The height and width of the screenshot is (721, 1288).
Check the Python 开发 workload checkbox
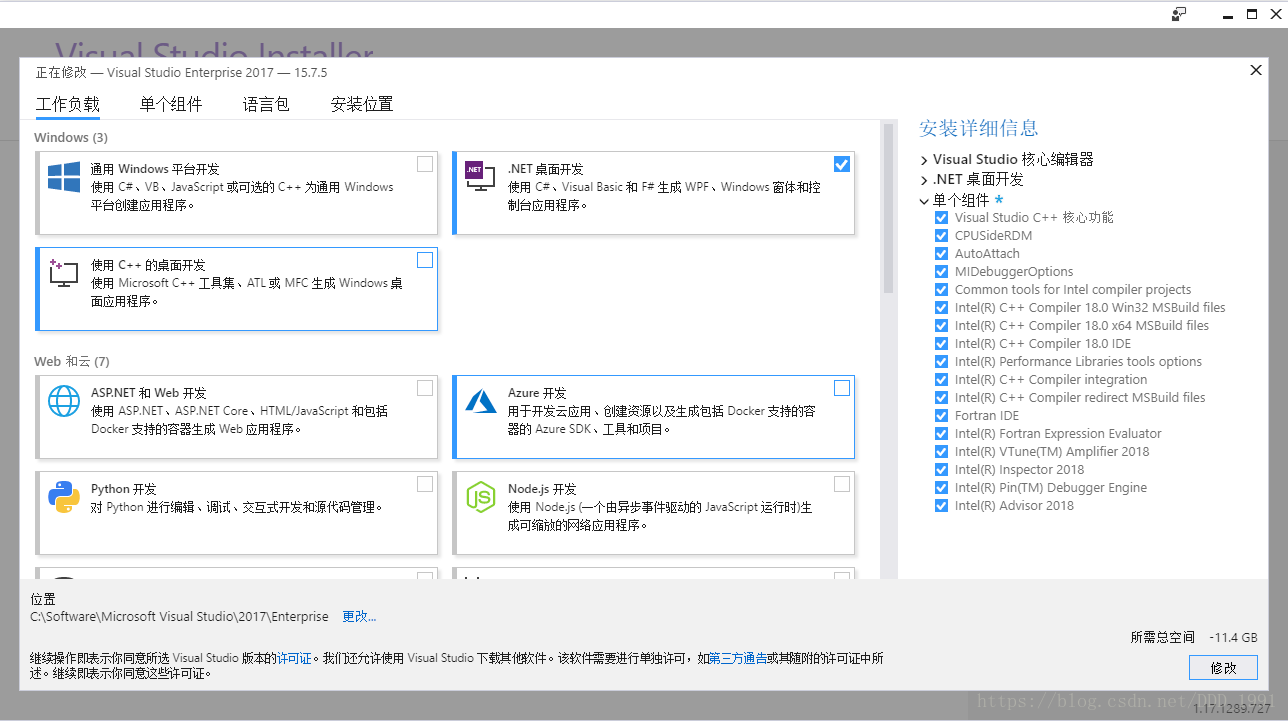click(x=425, y=484)
